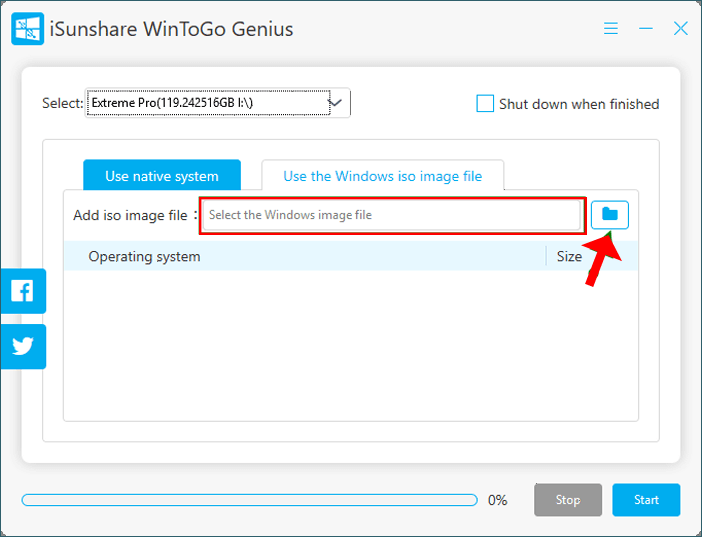Select Use the Windows iso image file tab

383,176
